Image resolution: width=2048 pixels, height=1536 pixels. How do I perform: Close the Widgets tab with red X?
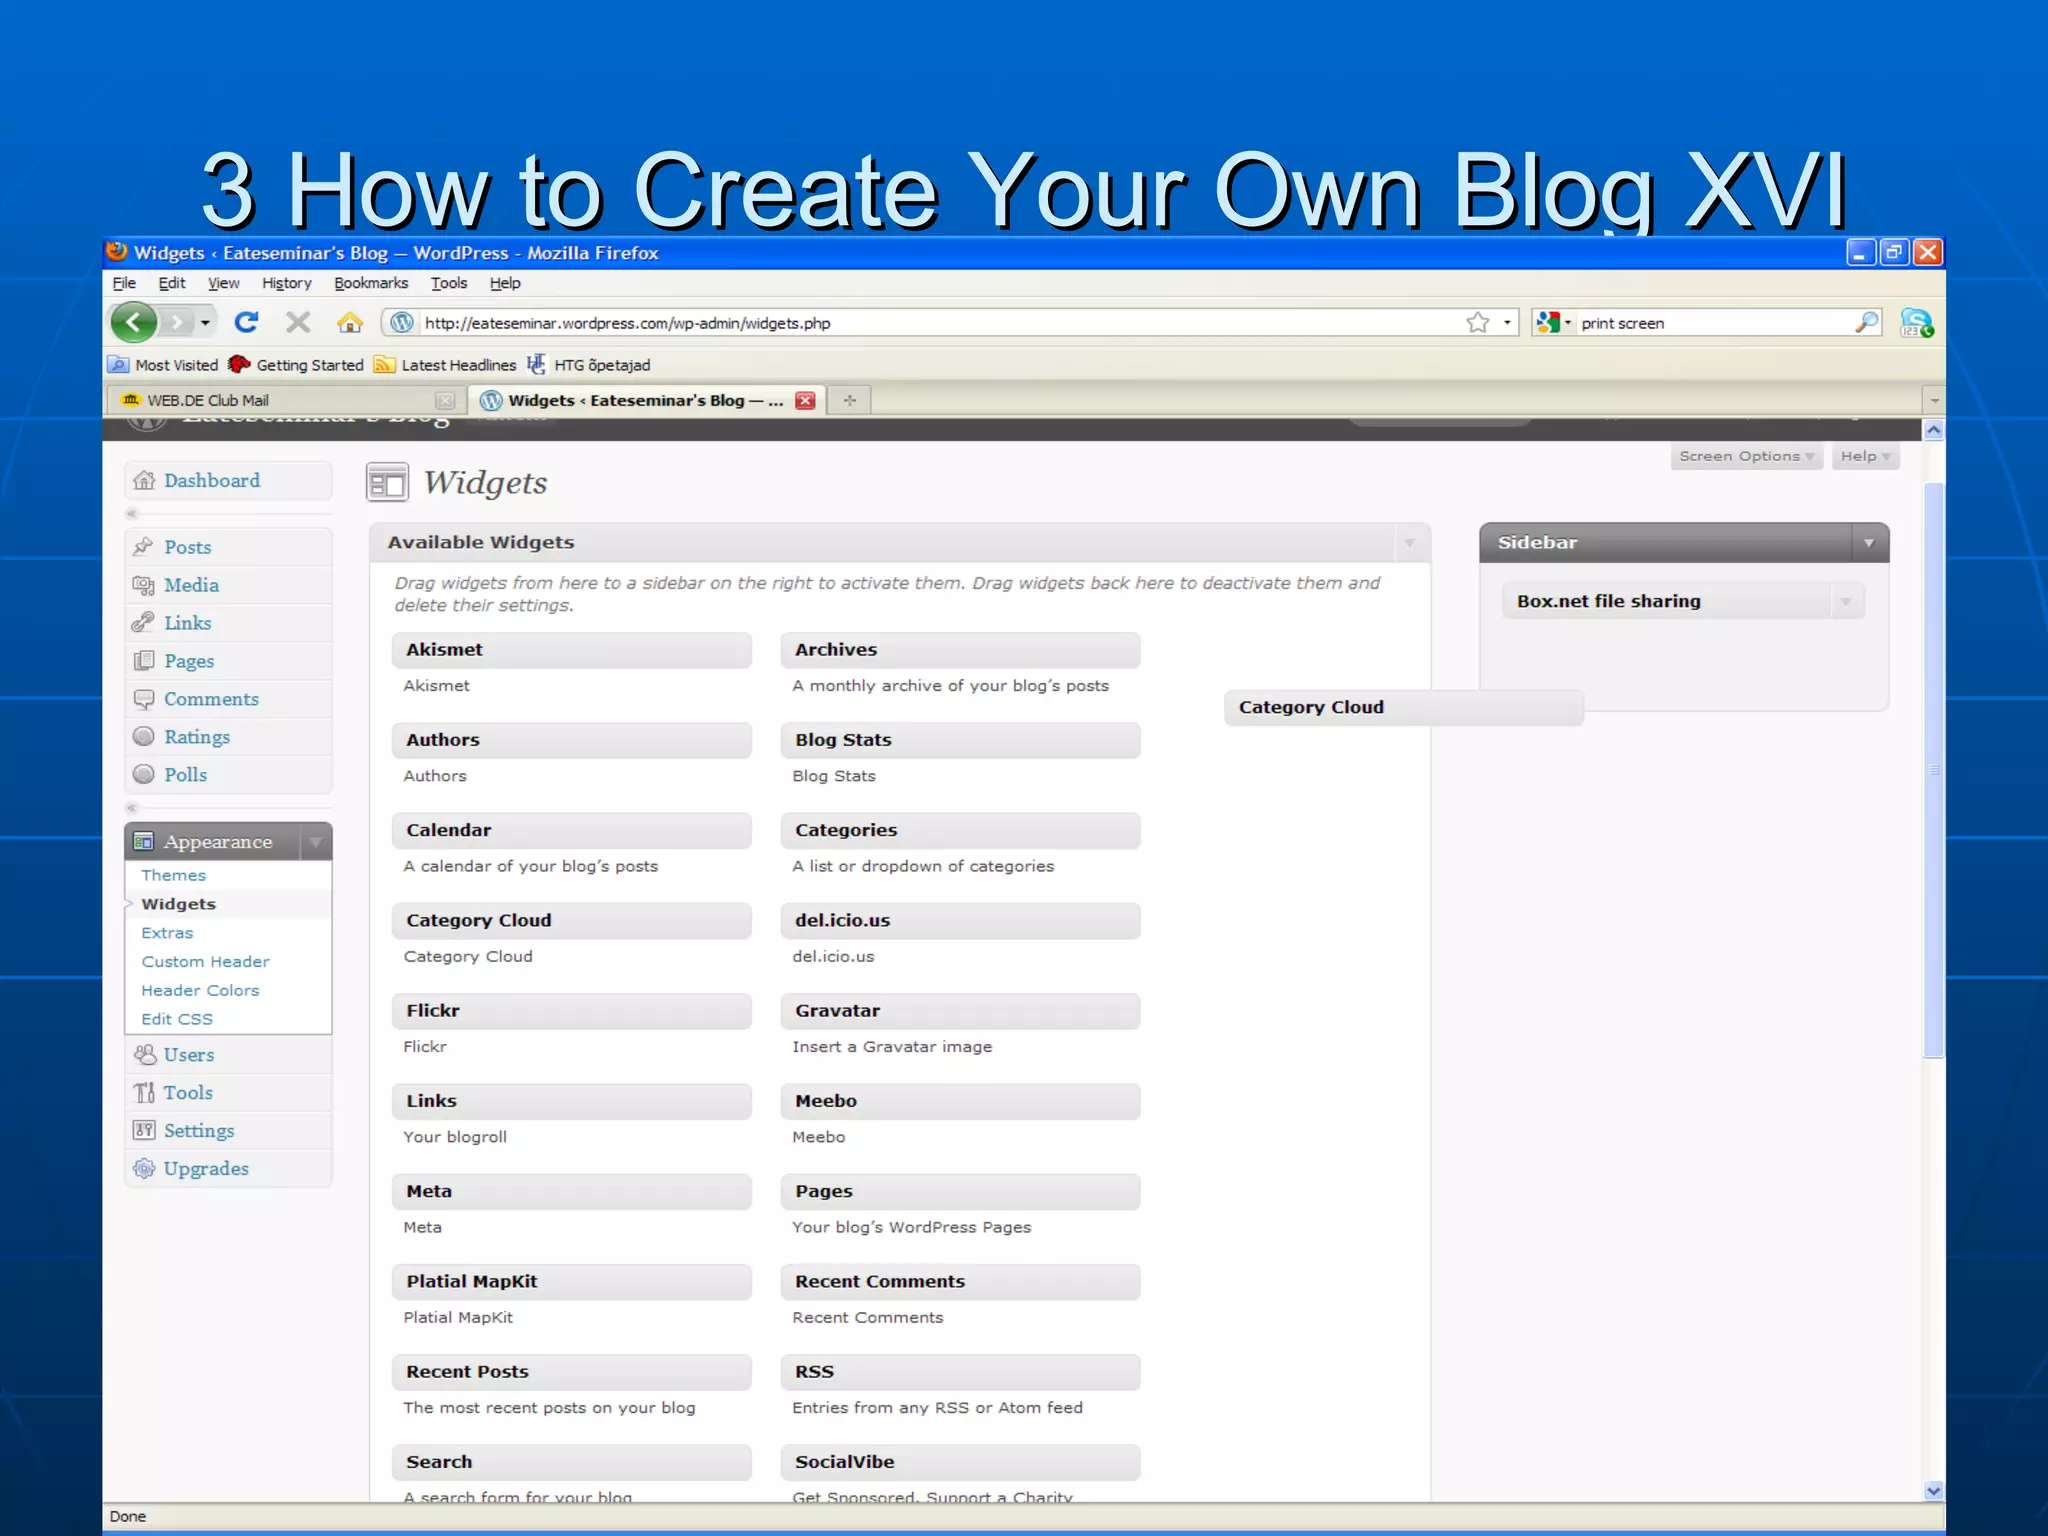(805, 400)
